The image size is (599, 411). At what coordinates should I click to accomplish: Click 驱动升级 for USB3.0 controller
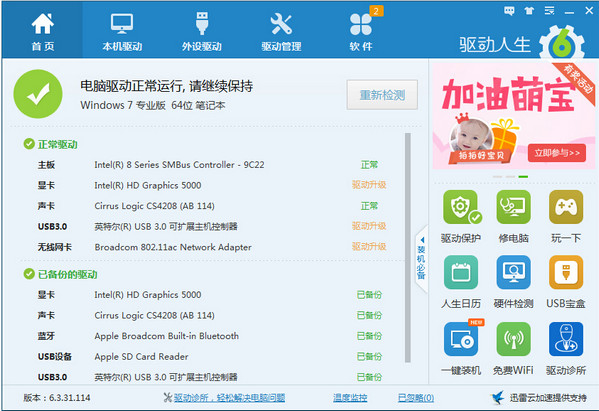(x=369, y=226)
